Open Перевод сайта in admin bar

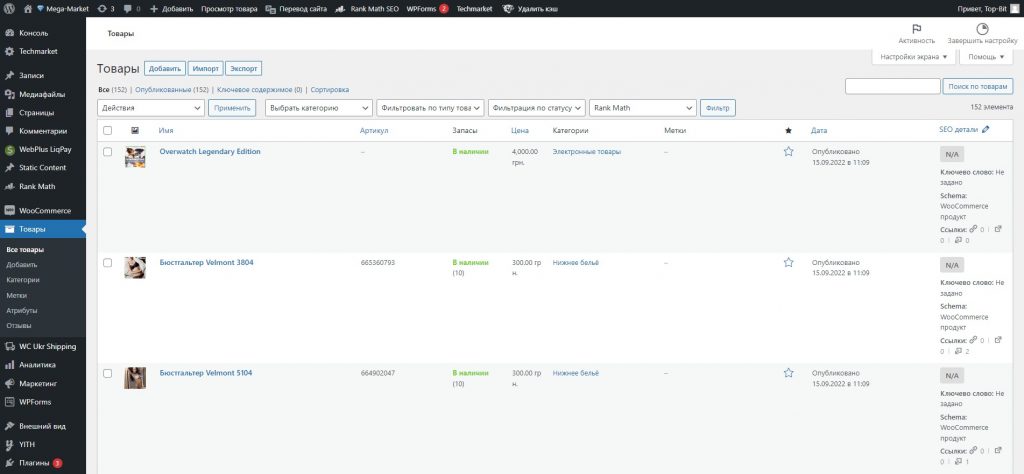pos(296,9)
